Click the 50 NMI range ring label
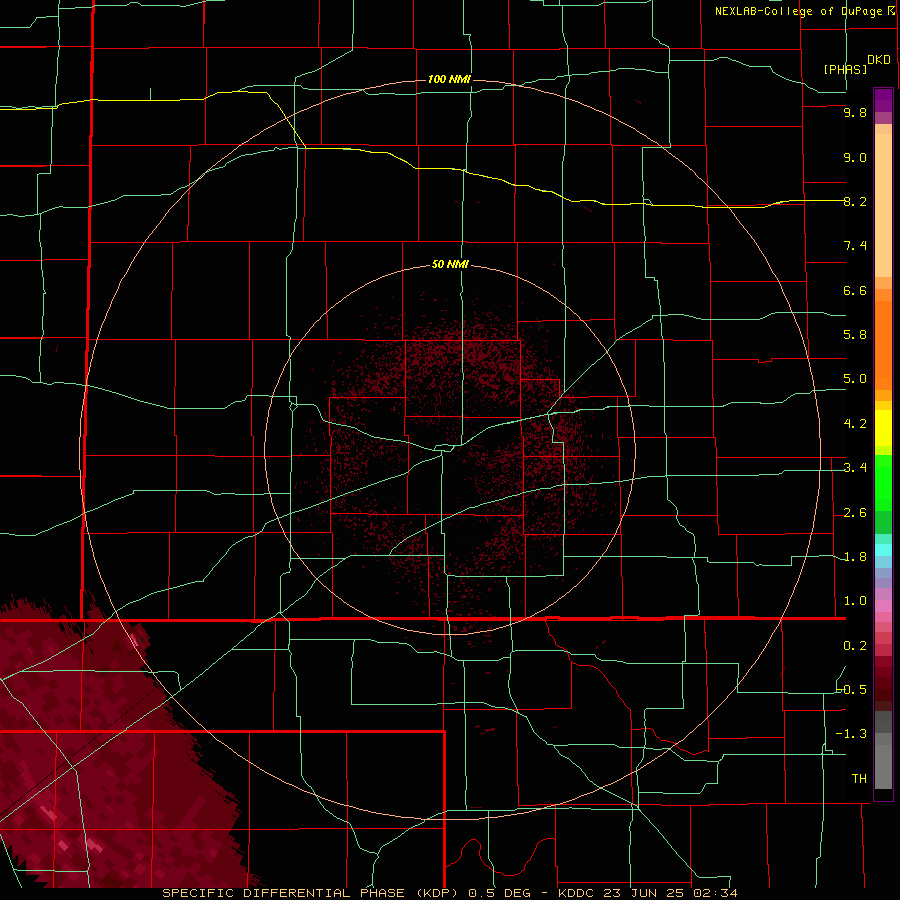900x900 pixels. (450, 265)
